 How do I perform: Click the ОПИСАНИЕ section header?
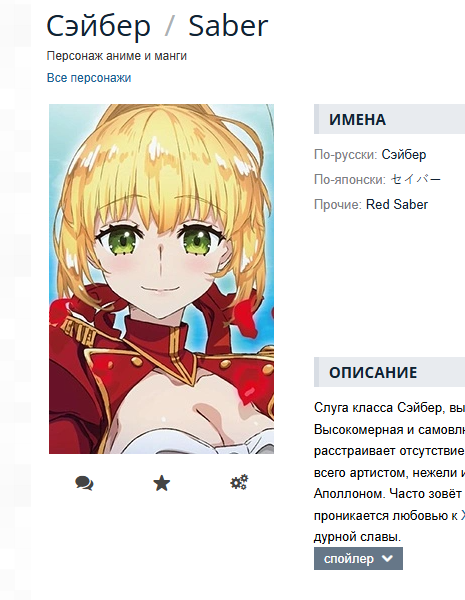point(389,372)
